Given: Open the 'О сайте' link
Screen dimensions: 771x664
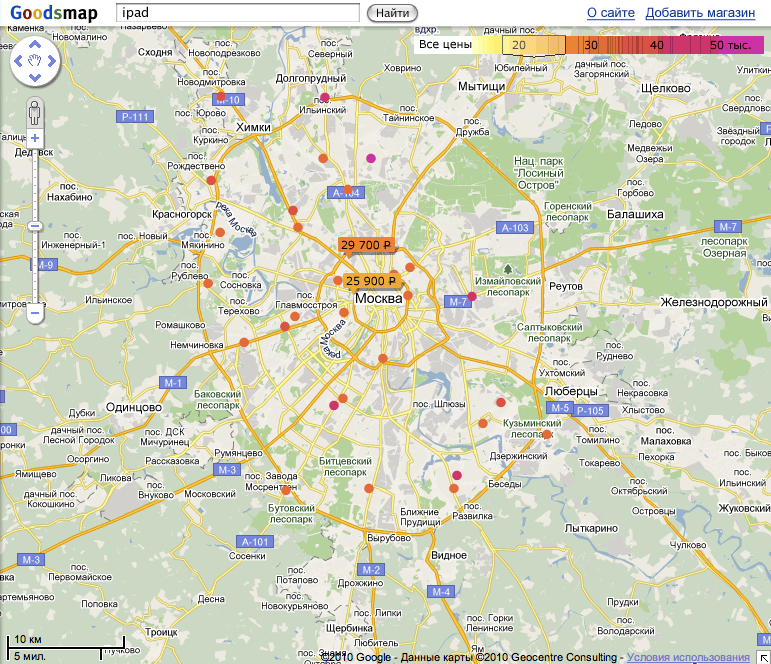Looking at the screenshot, I should click(x=610, y=13).
